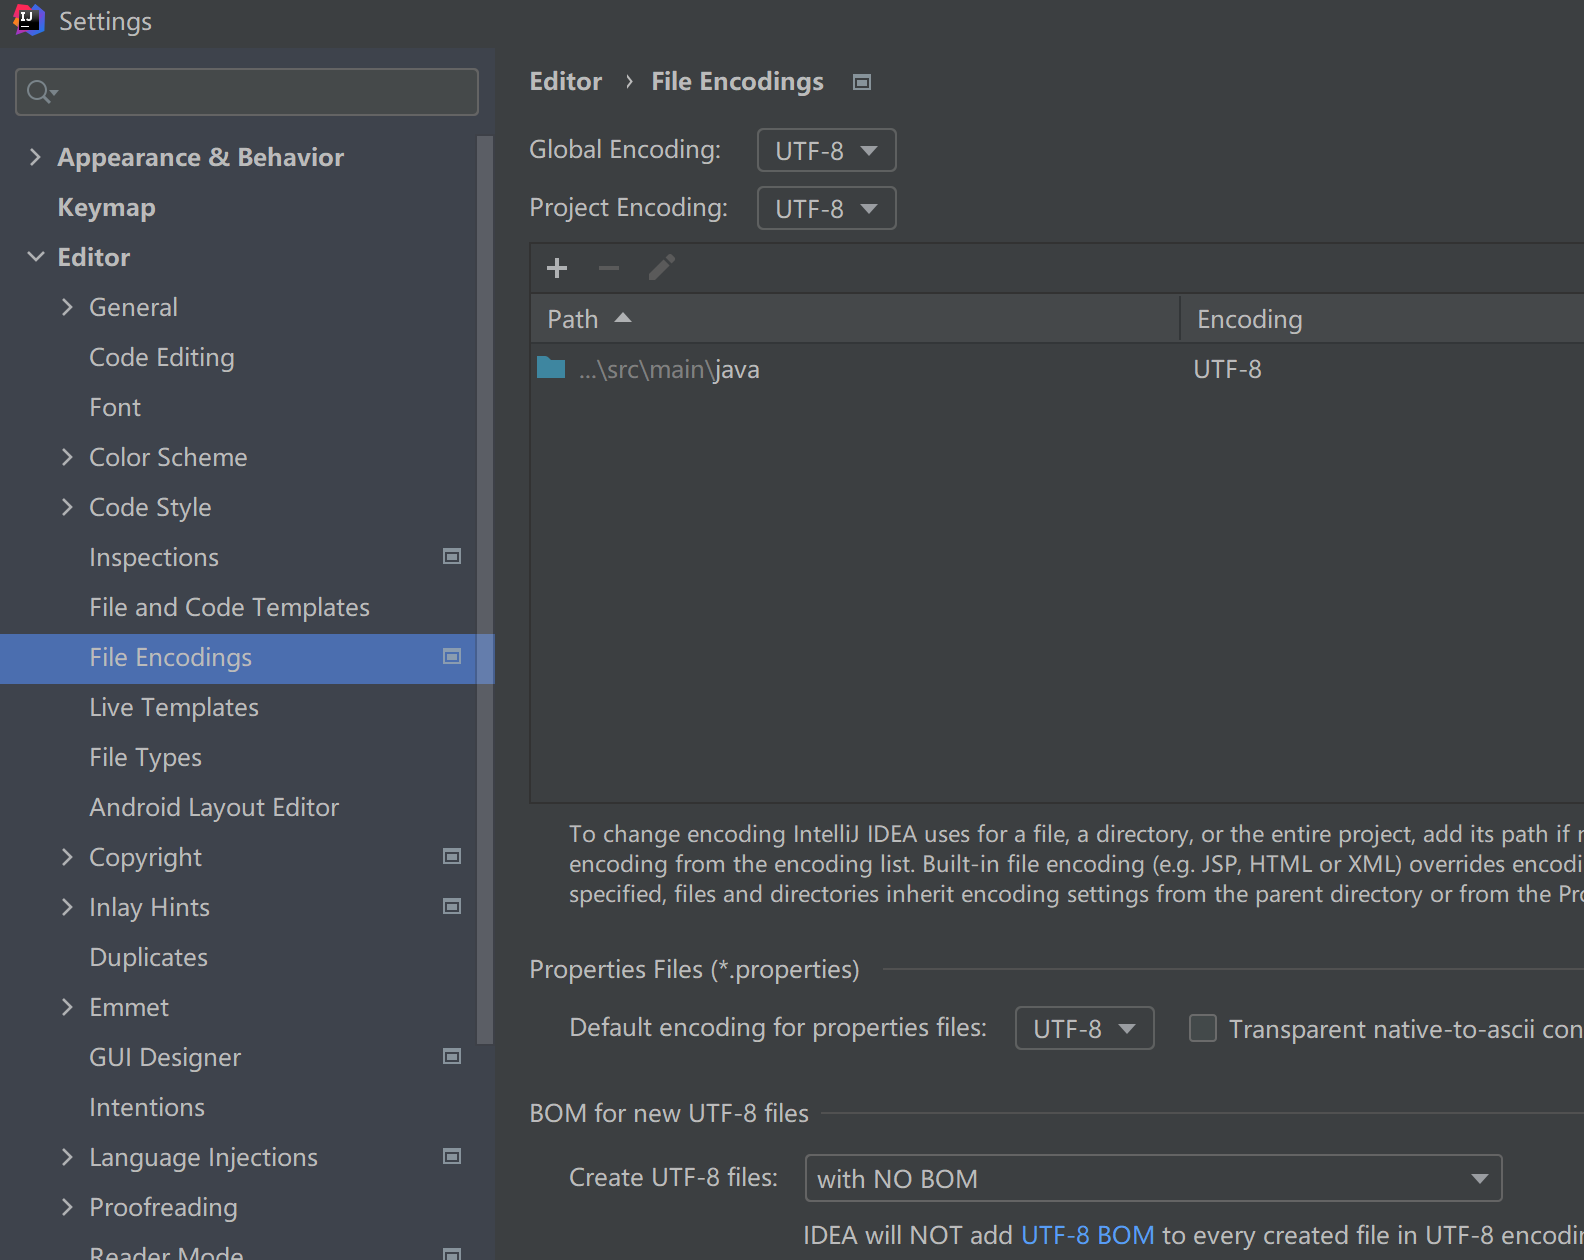The height and width of the screenshot is (1260, 1584).
Task: Open Duplicates settings page
Action: [148, 957]
